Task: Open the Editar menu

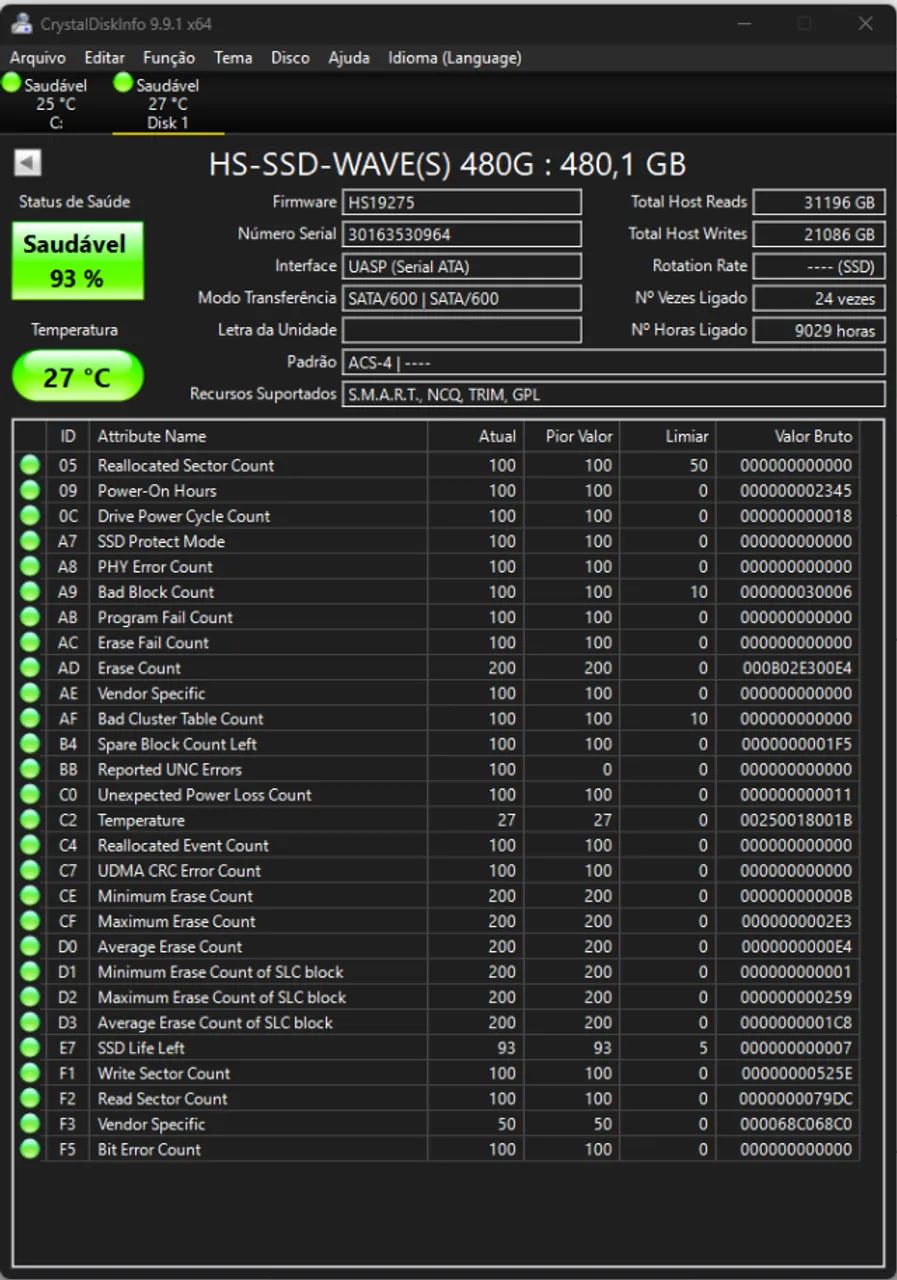Action: click(105, 58)
